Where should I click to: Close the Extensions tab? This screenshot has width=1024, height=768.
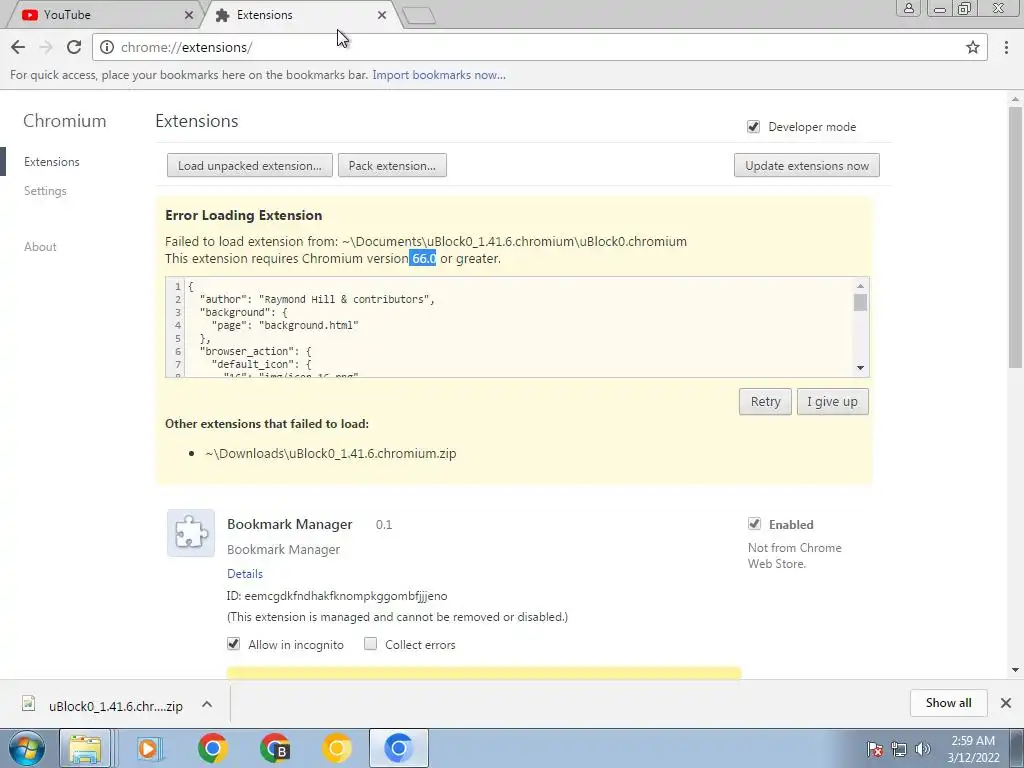pyautogui.click(x=381, y=15)
